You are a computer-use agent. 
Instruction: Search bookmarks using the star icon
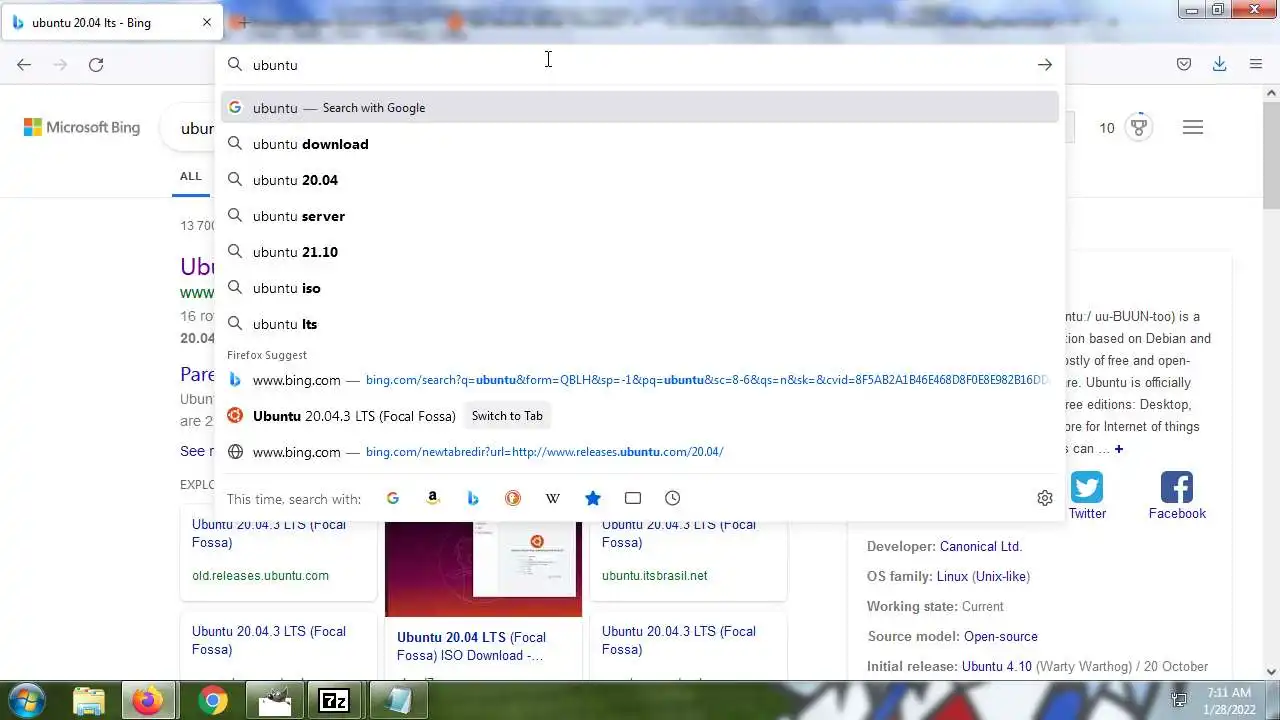[593, 498]
